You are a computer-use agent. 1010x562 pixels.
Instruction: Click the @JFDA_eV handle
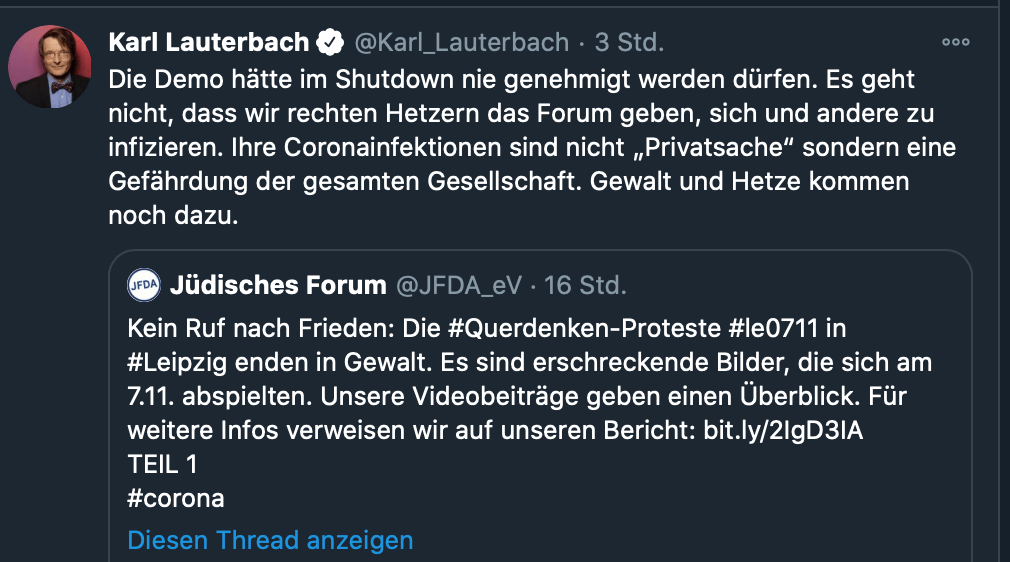[x=459, y=285]
